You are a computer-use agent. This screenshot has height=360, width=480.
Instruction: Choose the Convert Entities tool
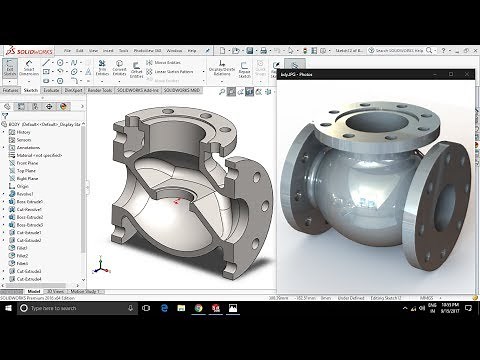[119, 68]
